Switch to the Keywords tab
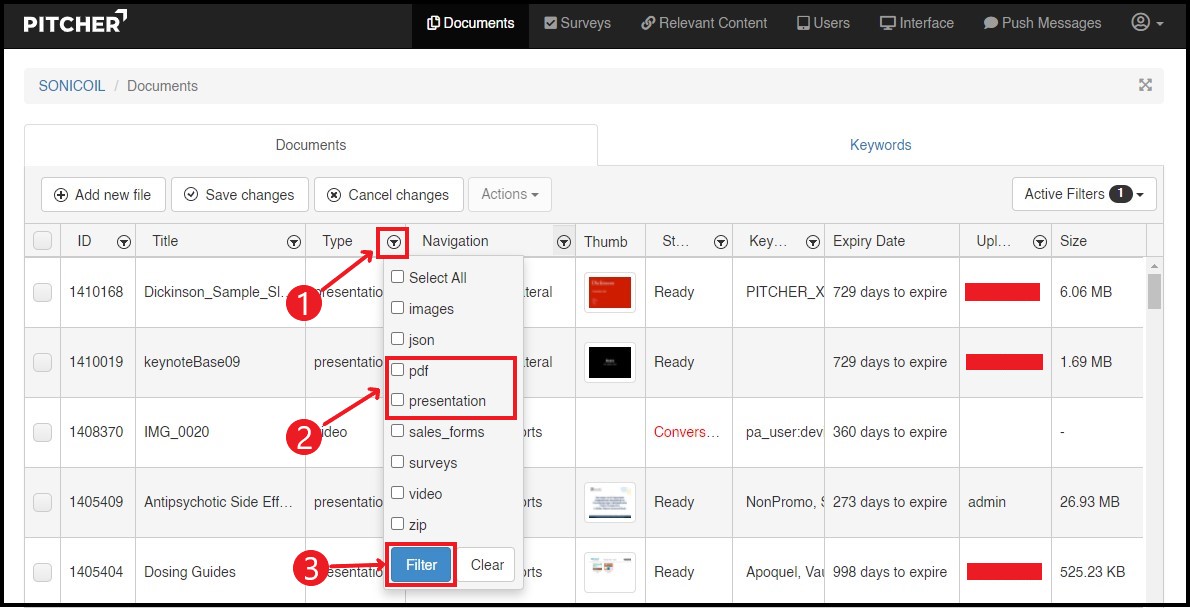The width and height of the screenshot is (1190, 608). pos(880,145)
